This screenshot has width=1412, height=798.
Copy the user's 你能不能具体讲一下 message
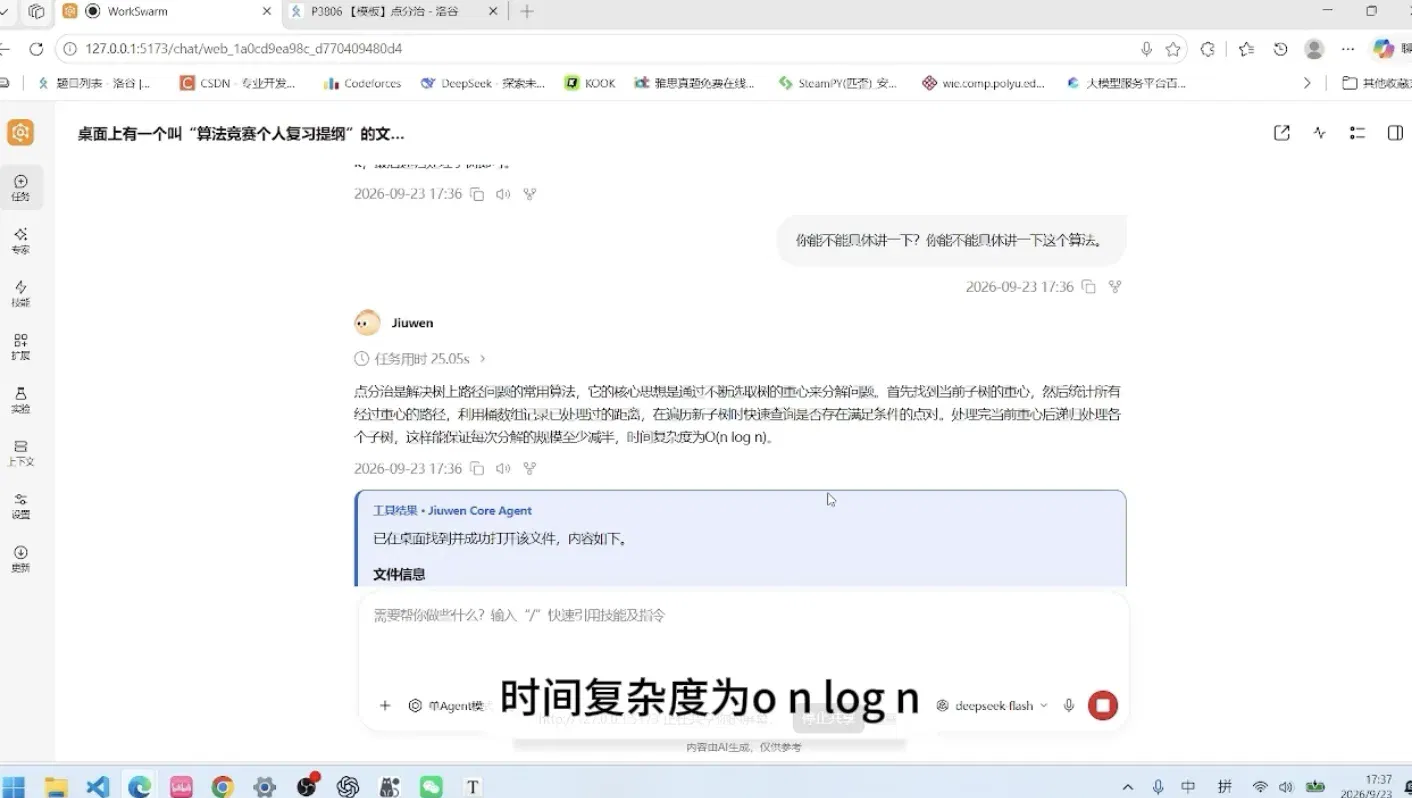1088,286
